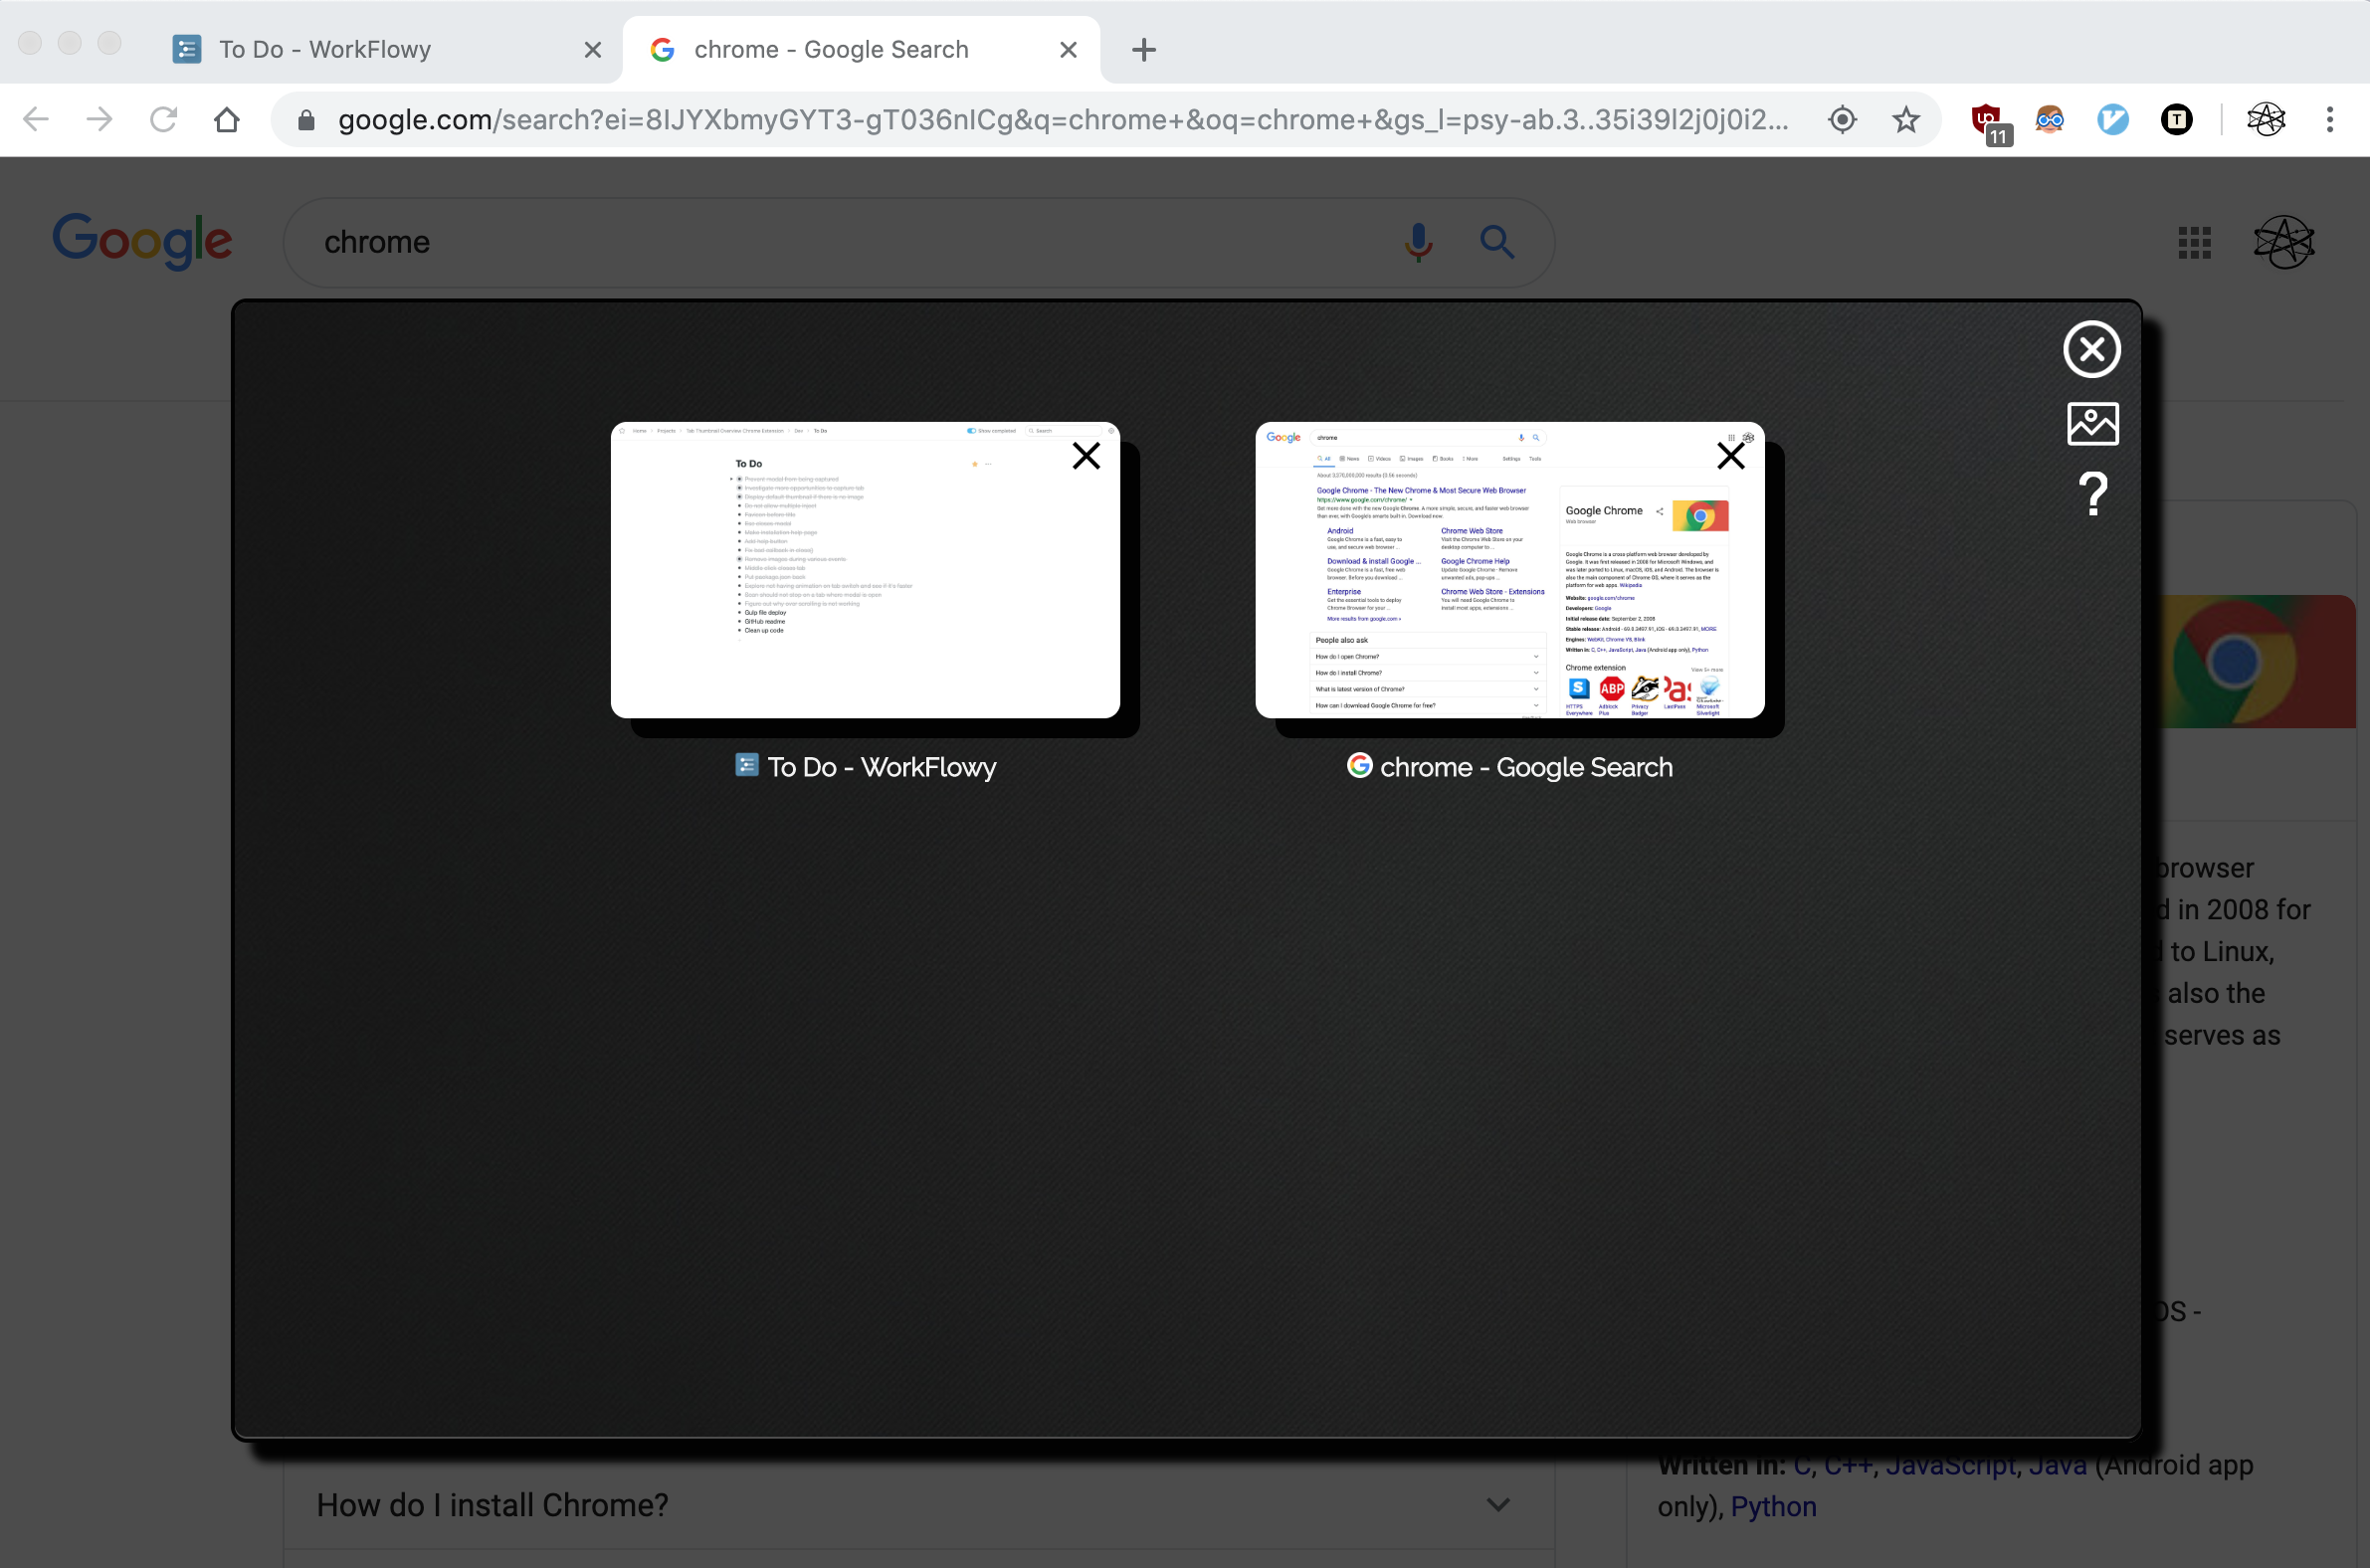This screenshot has height=1568, width=2370.
Task: Bookmark this page with the star icon
Action: (1906, 120)
